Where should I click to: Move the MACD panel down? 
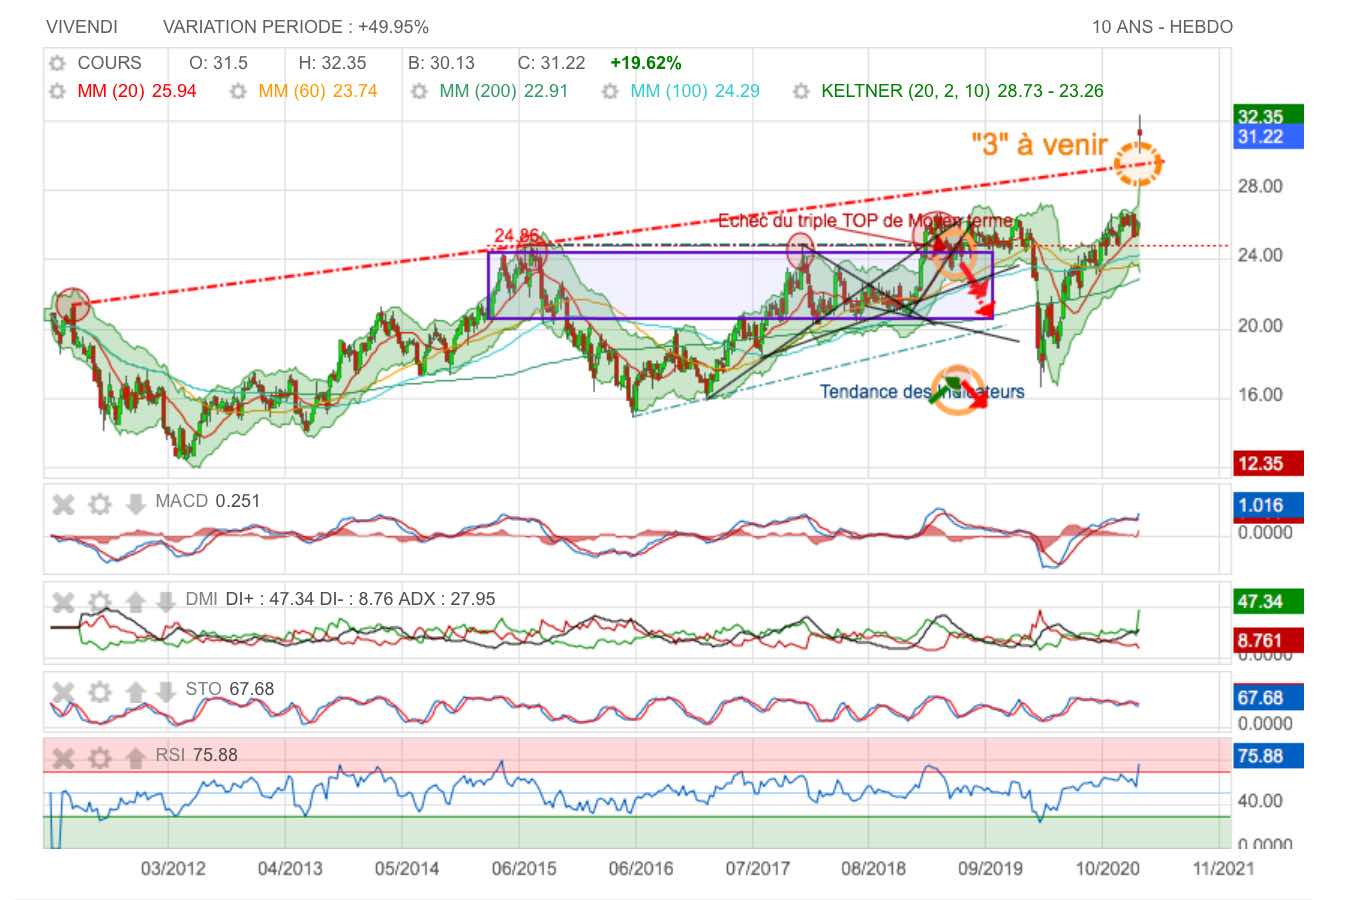point(136,504)
